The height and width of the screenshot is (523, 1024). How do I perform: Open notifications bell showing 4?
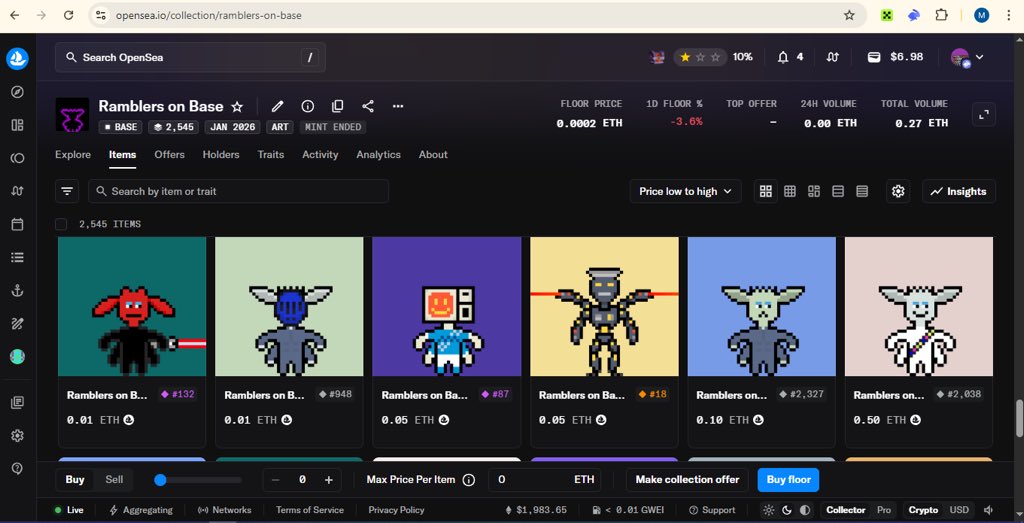(x=790, y=57)
